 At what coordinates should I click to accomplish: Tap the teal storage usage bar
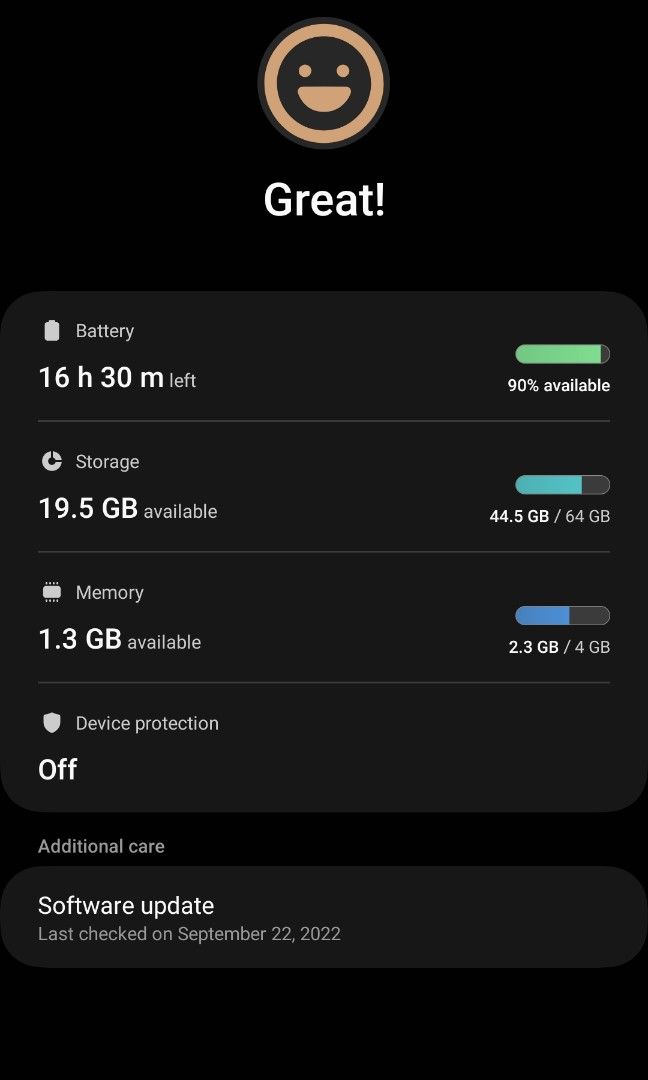tap(562, 485)
